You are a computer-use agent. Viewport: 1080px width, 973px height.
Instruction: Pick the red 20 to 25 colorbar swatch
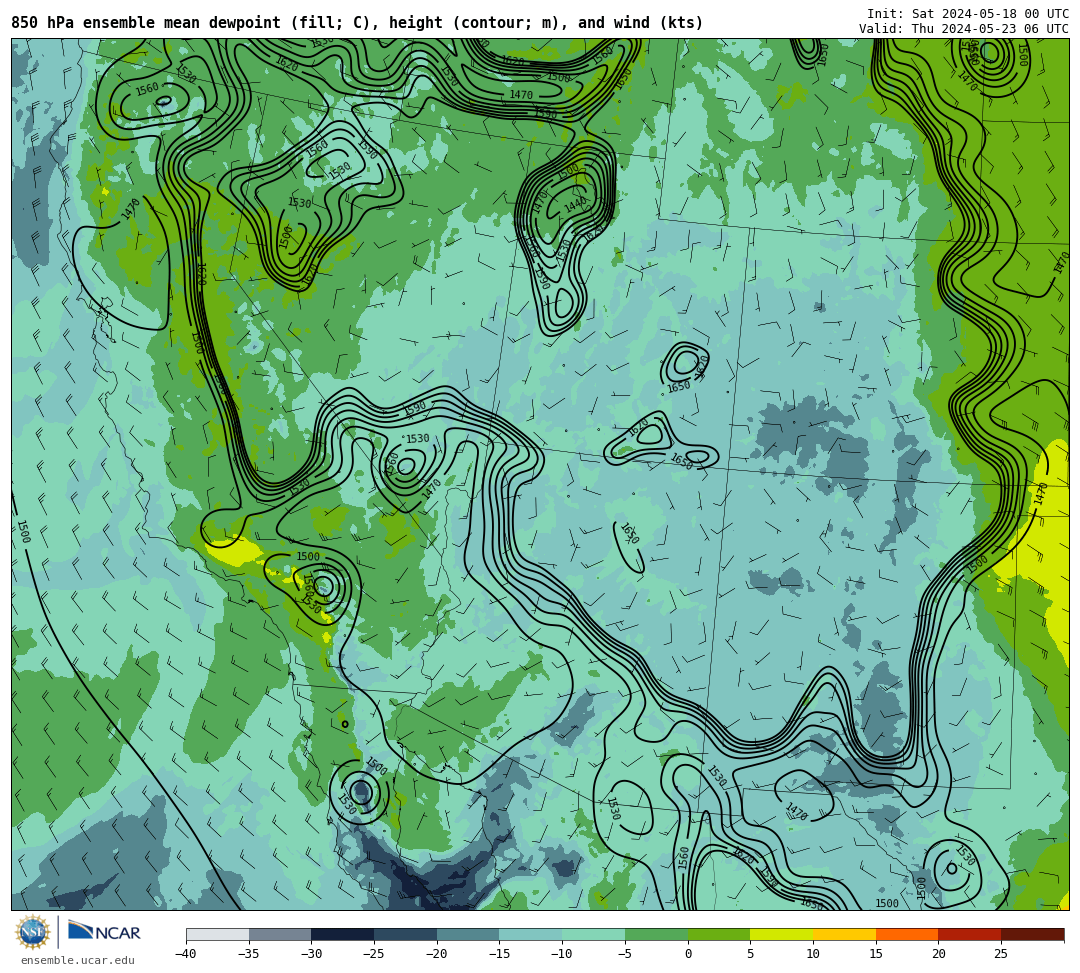click(970, 934)
